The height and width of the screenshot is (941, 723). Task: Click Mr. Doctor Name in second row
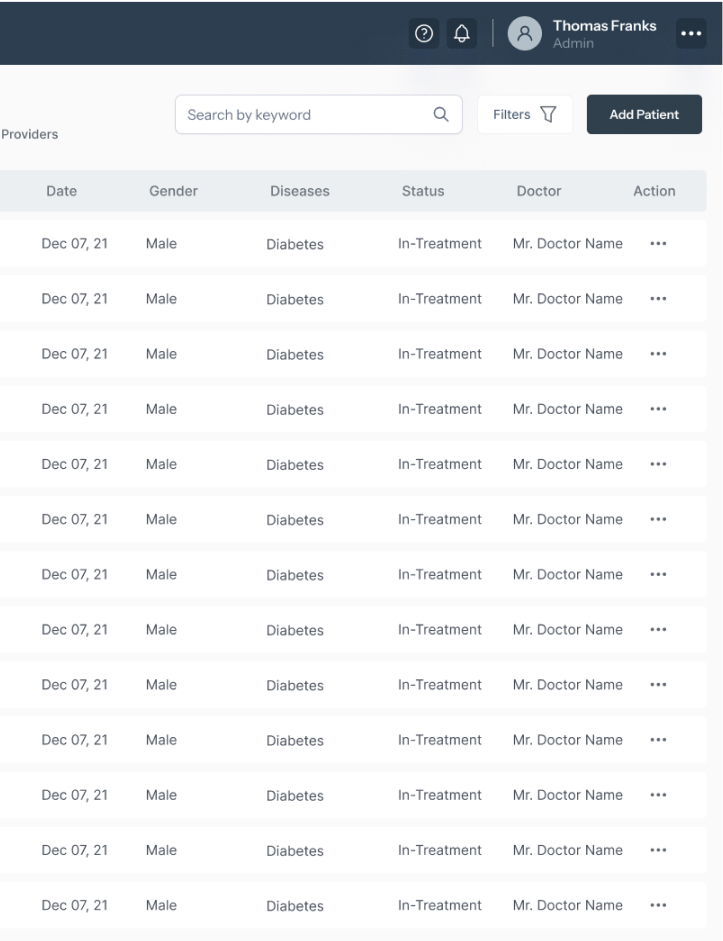568,299
